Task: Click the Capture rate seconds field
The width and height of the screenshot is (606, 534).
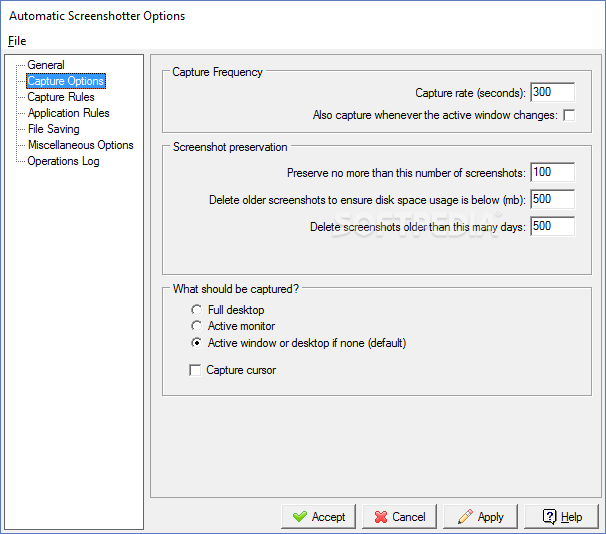Action: (552, 92)
